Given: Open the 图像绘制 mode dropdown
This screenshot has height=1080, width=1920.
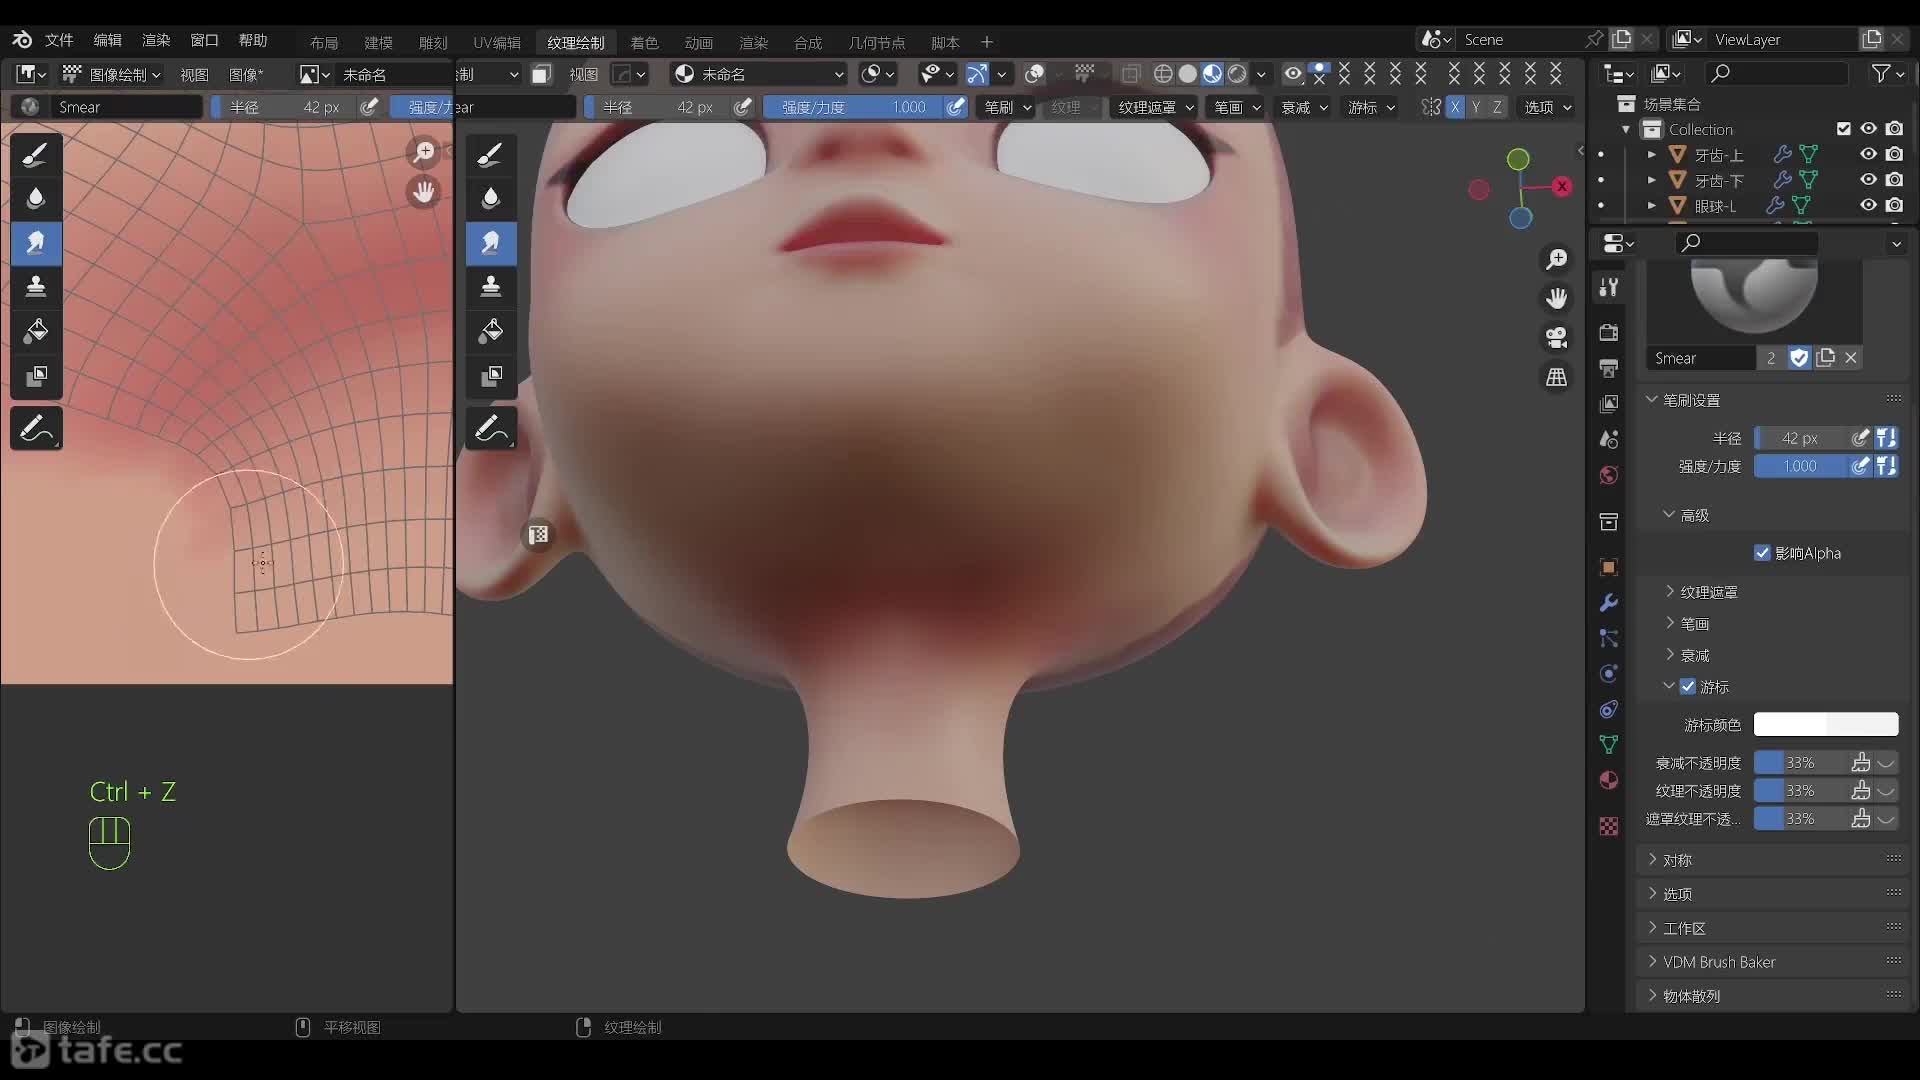Looking at the screenshot, I should coord(112,75).
